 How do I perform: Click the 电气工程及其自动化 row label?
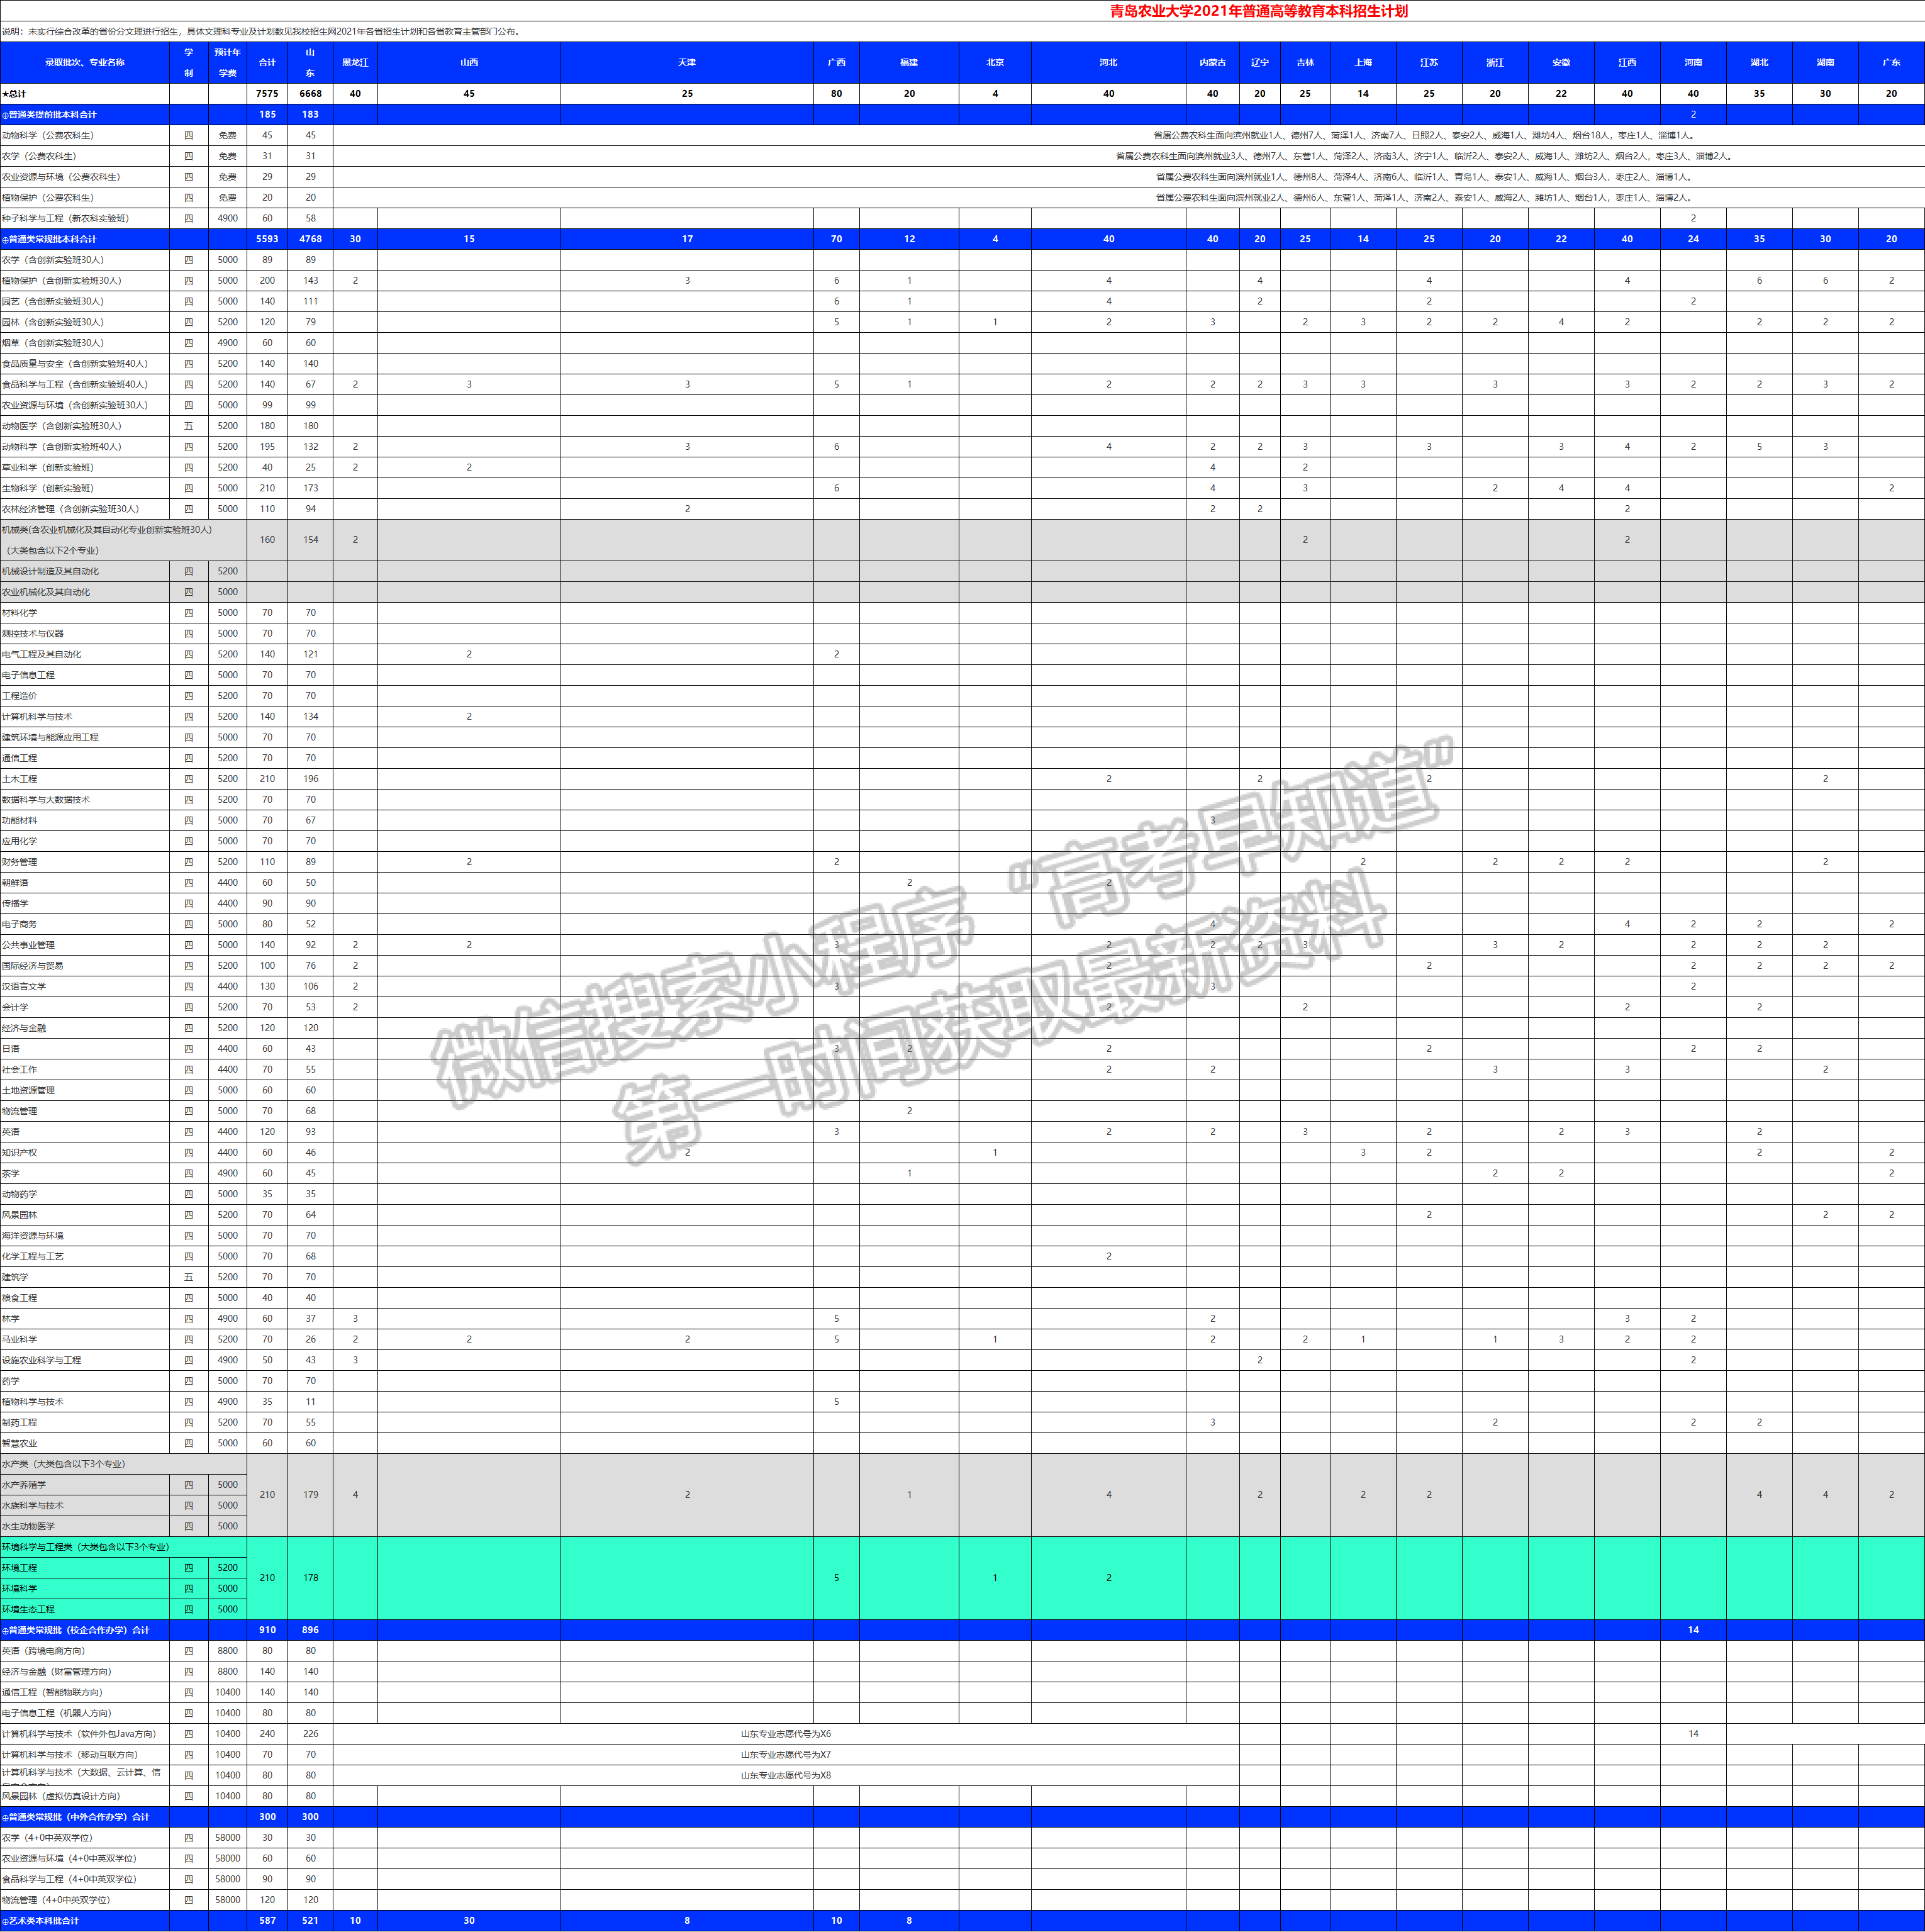42,654
